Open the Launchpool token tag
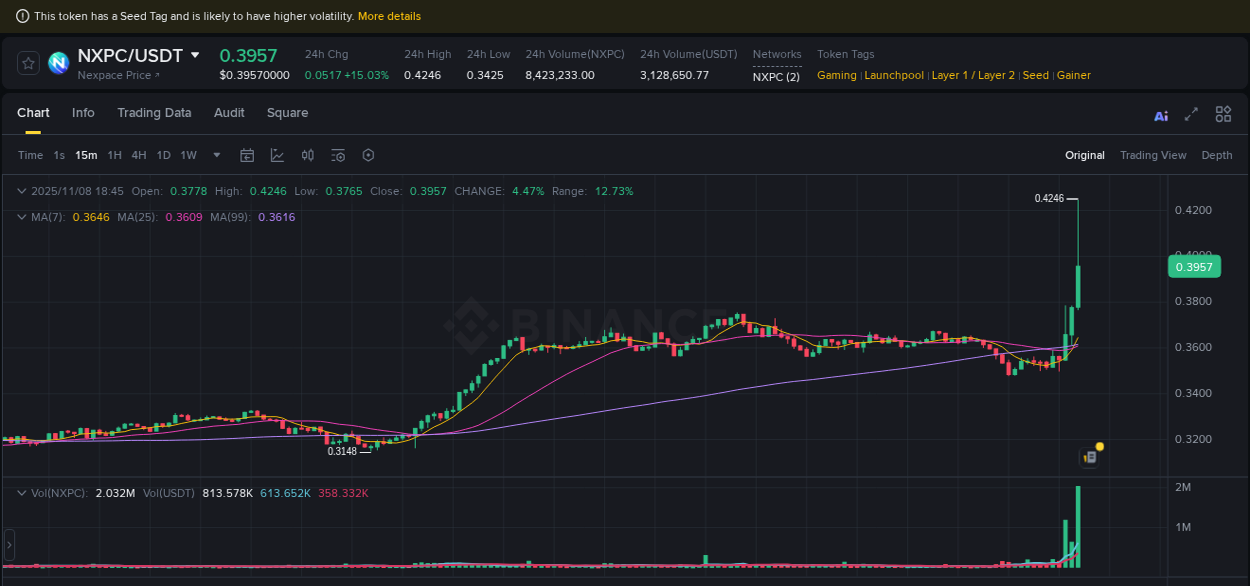1250x586 pixels. pyautogui.click(x=894, y=75)
